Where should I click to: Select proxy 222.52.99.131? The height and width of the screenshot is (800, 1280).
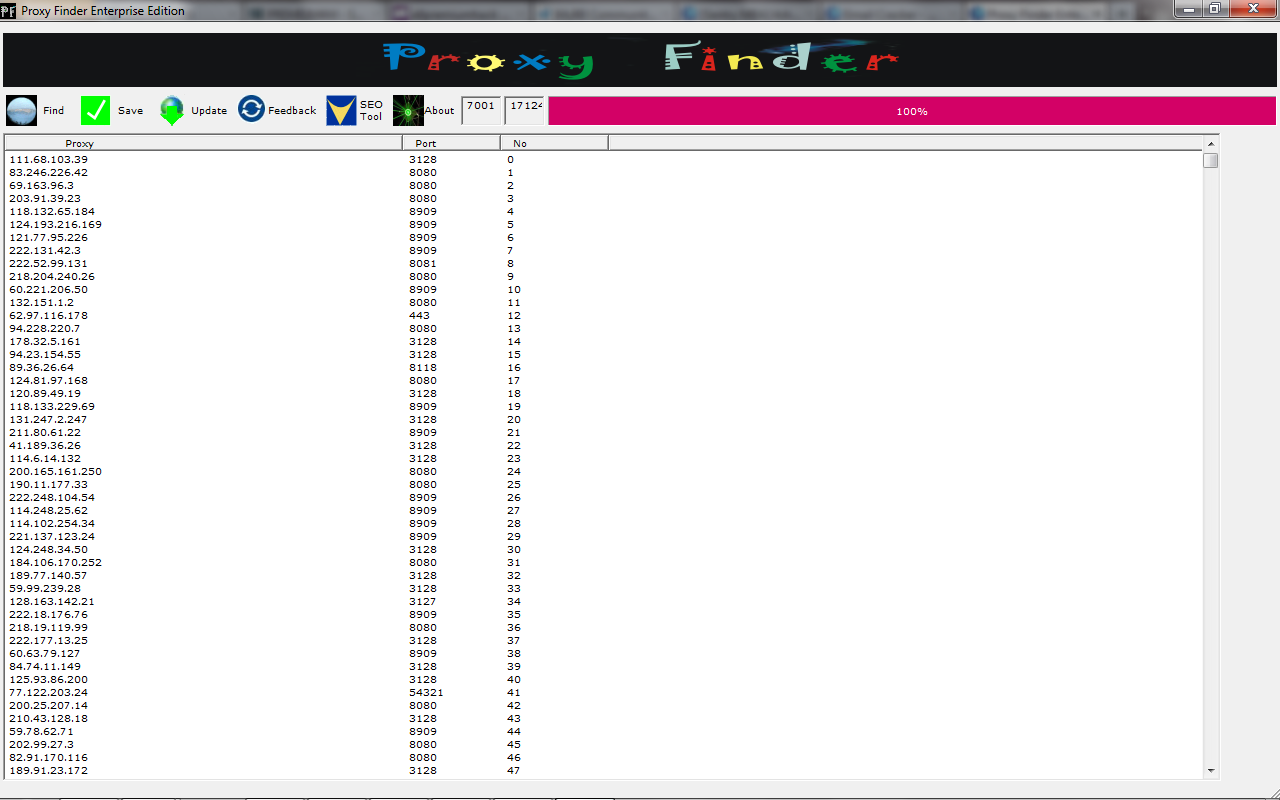(x=49, y=263)
